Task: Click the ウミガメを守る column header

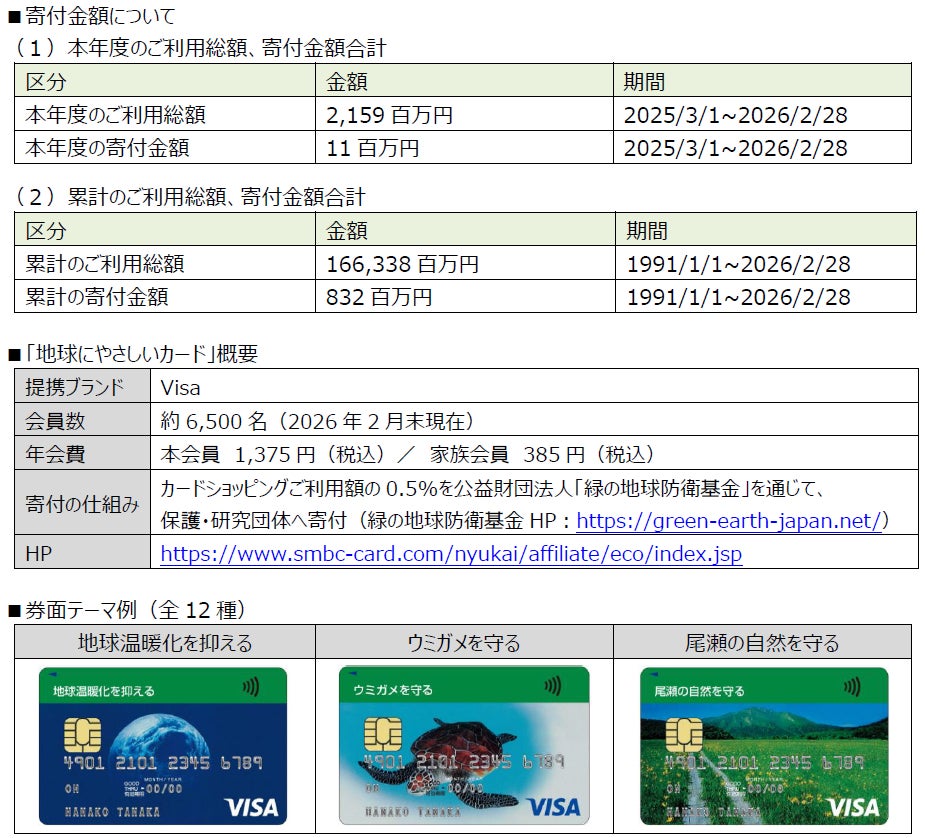Action: (464, 642)
